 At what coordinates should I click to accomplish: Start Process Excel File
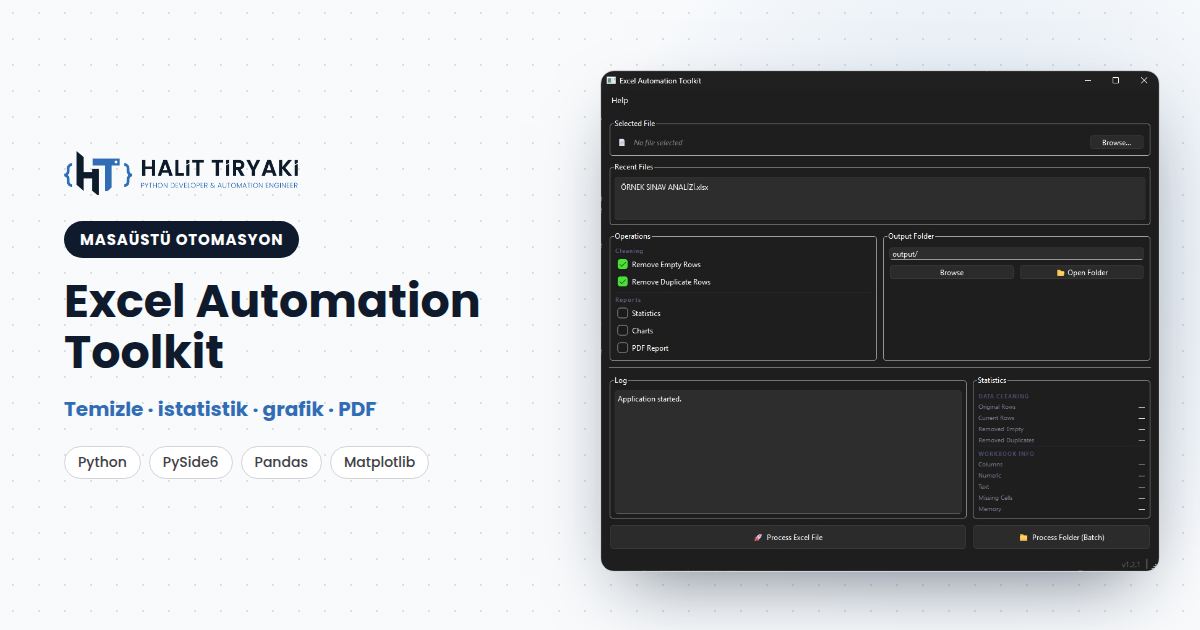(789, 537)
